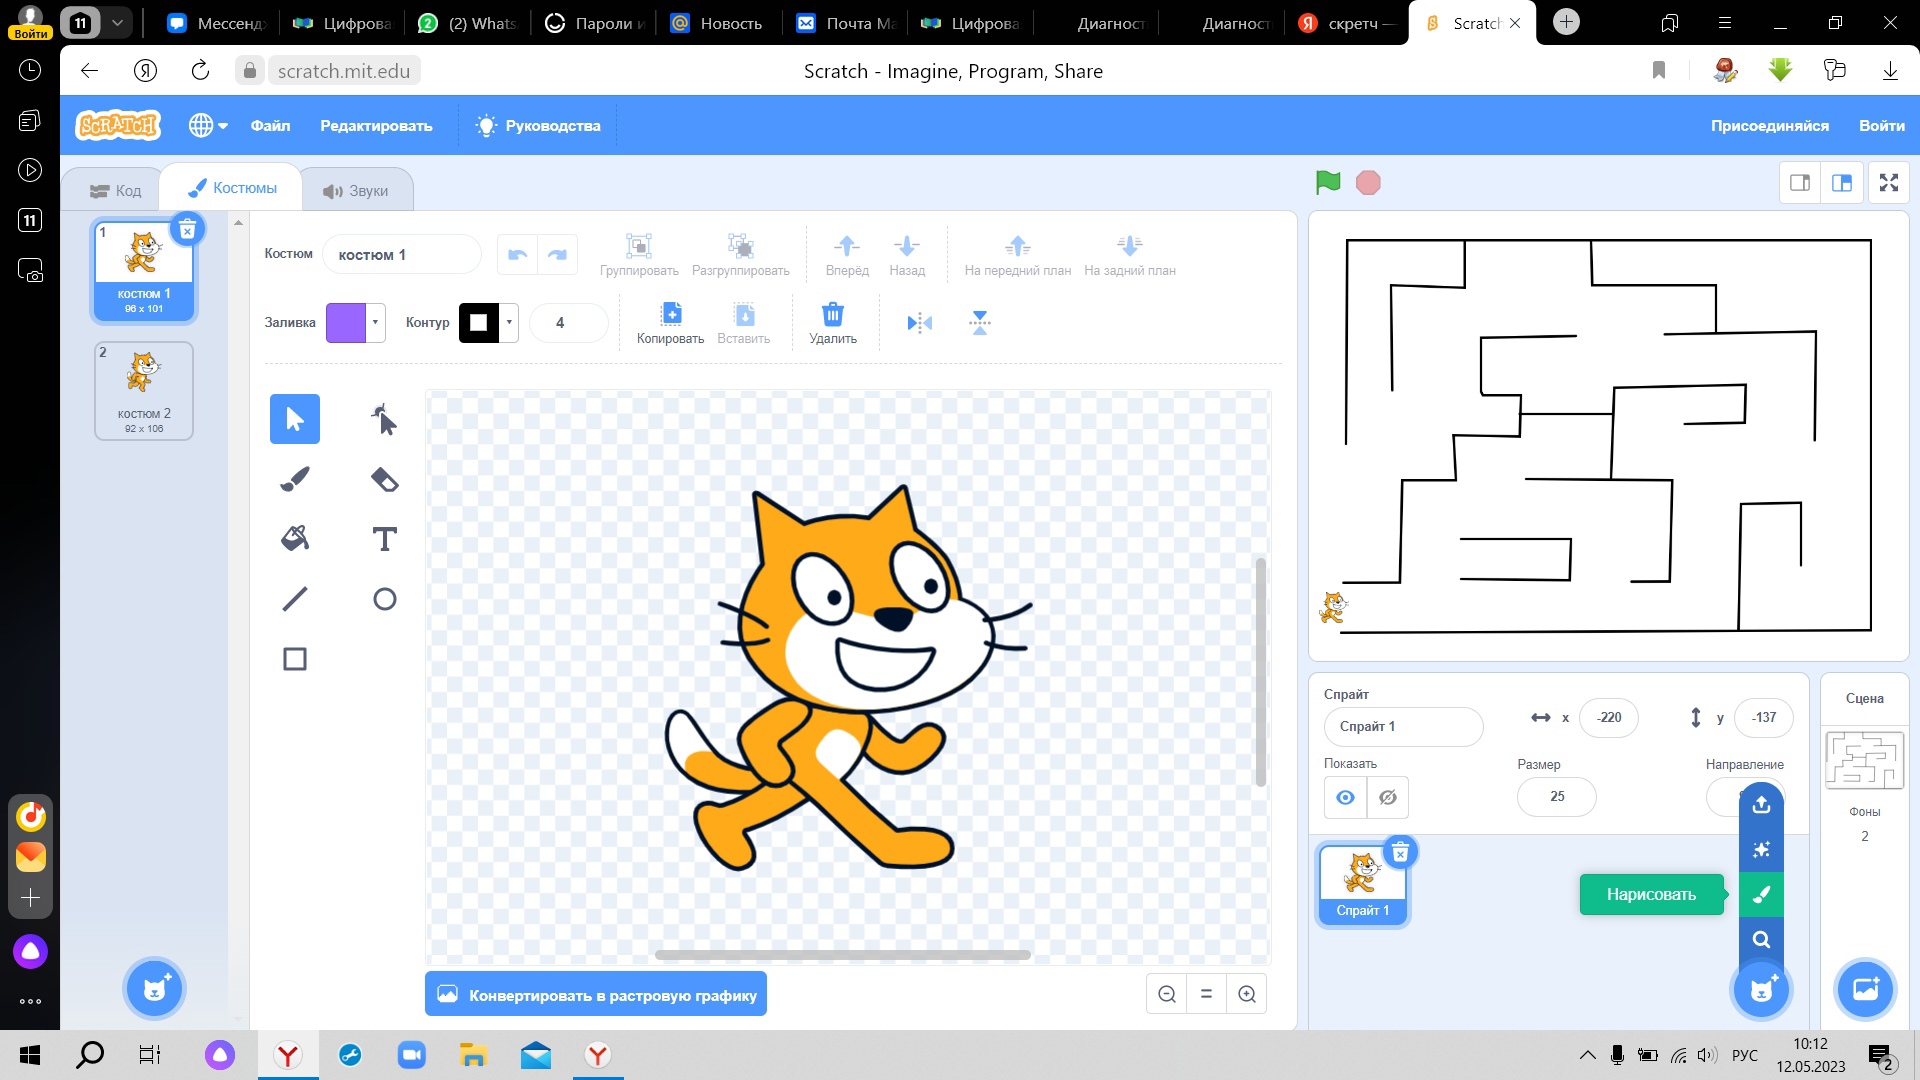
Task: Show the sprite with eye icon
Action: pos(1346,797)
